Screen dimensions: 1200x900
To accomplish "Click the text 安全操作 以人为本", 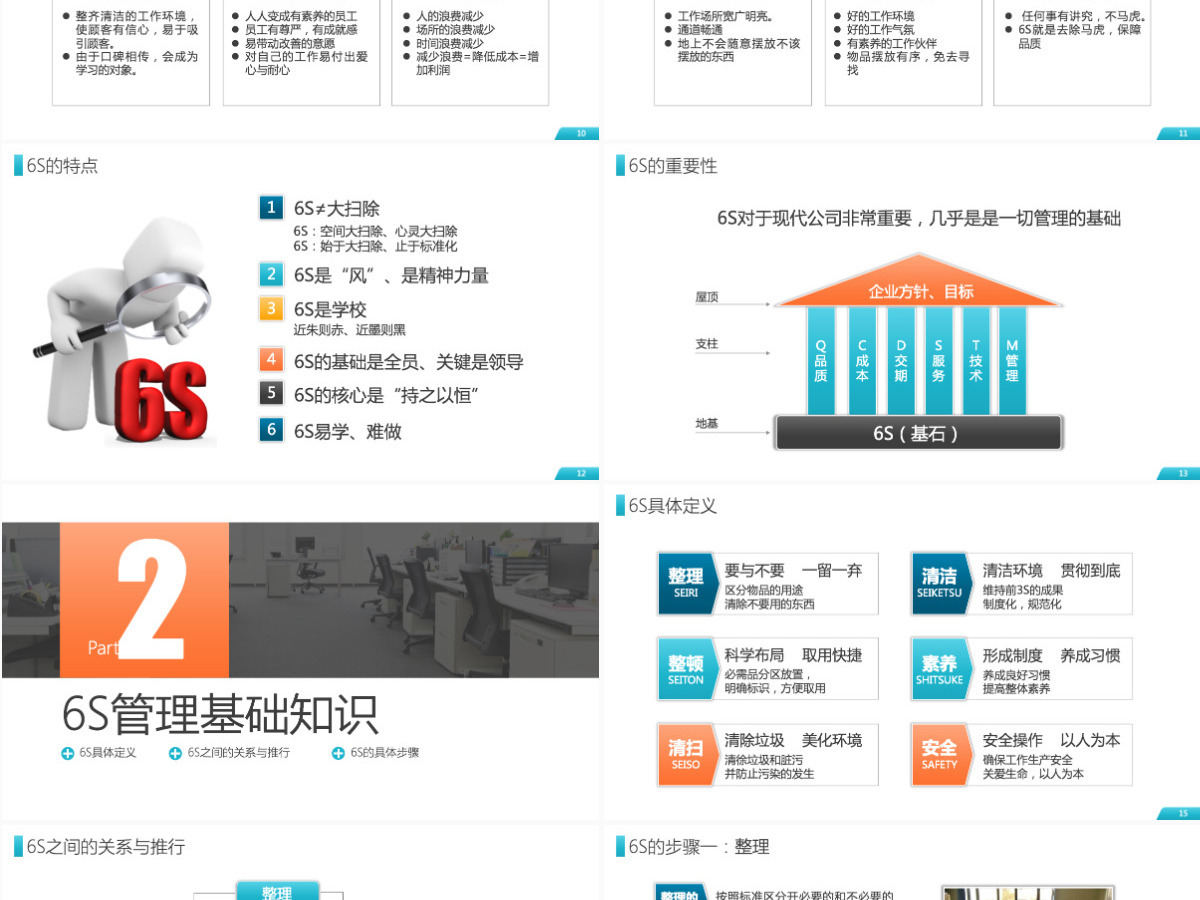I will pos(1051,741).
